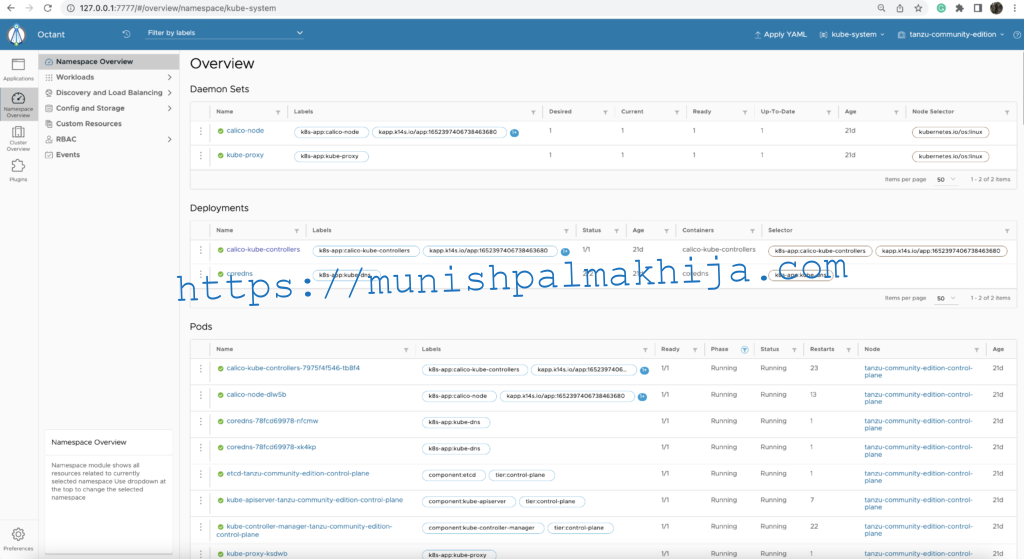1024x559 pixels.
Task: Open coredns-78fcd69978-nfcmw pod link
Action: 272,421
